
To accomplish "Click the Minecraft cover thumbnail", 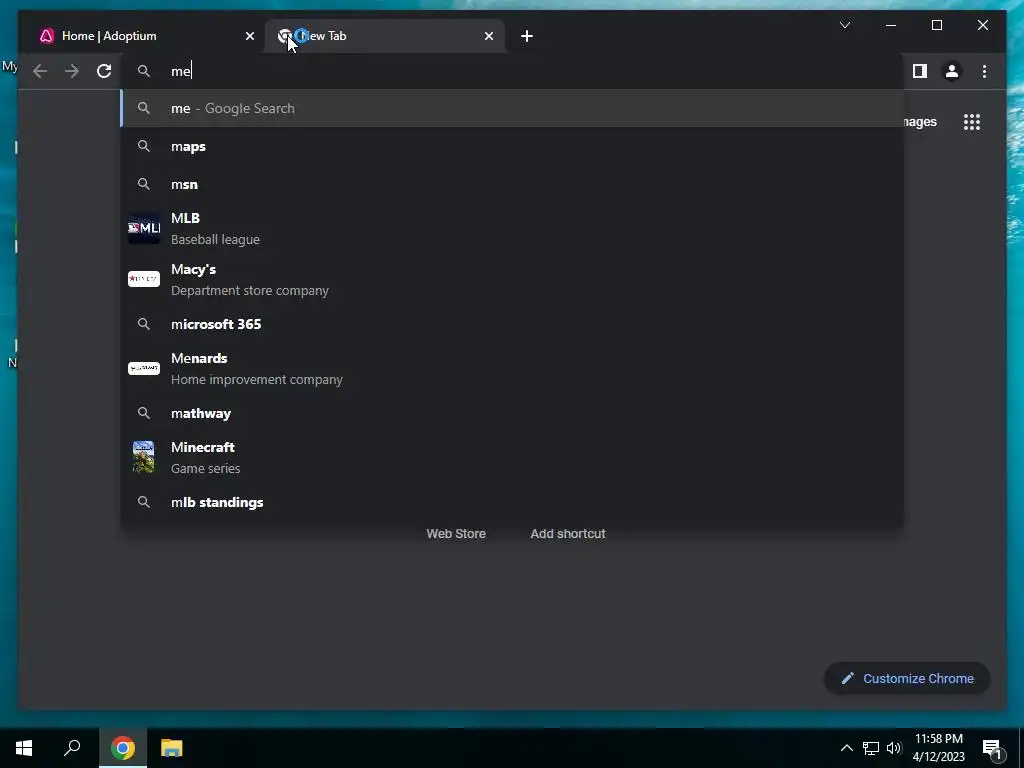I will coord(144,457).
